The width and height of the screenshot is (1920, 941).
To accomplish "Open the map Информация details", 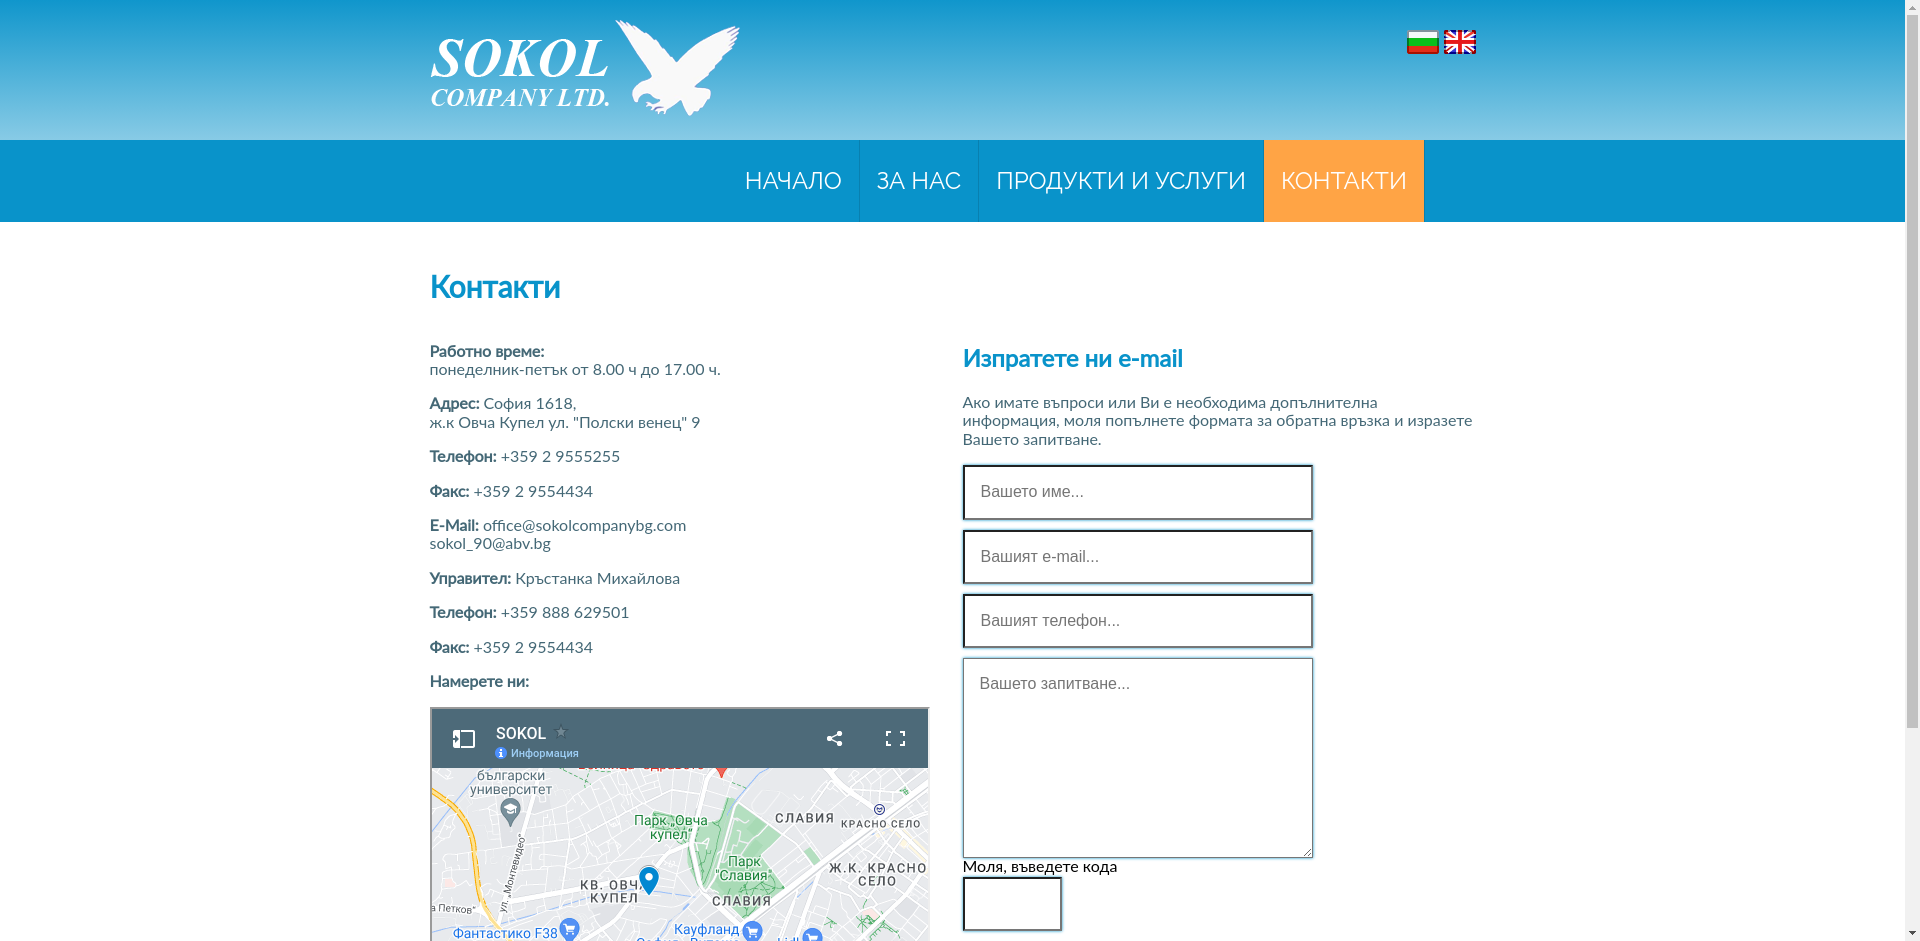I will coord(537,753).
